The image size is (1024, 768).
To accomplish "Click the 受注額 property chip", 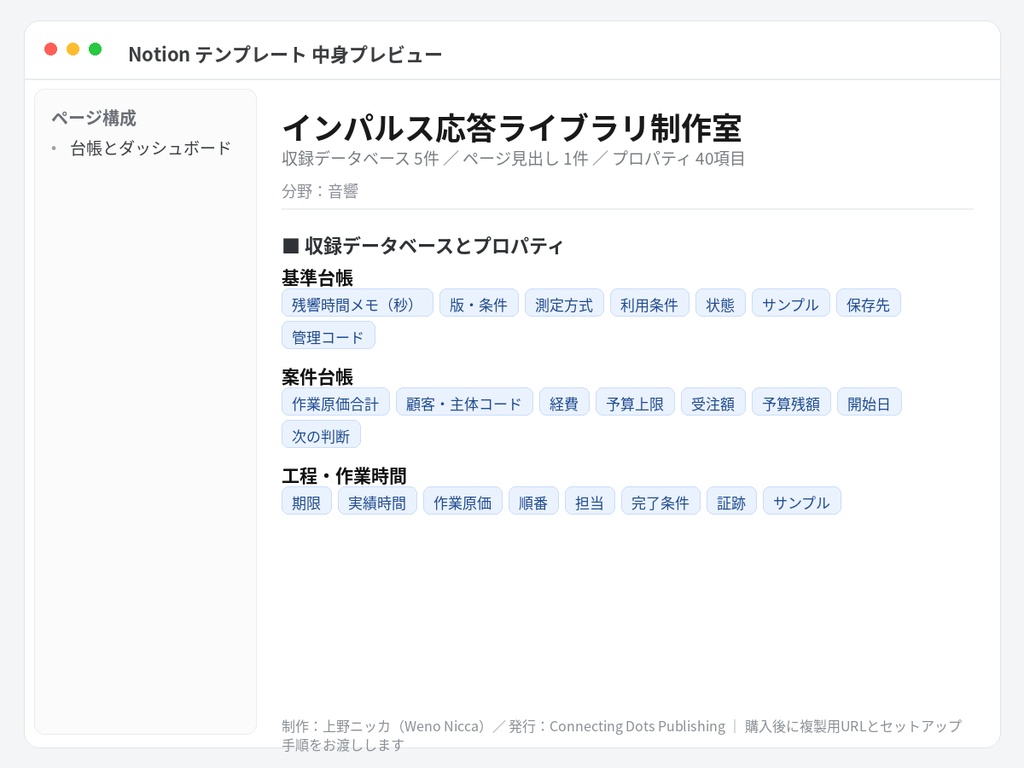I will coord(713,402).
